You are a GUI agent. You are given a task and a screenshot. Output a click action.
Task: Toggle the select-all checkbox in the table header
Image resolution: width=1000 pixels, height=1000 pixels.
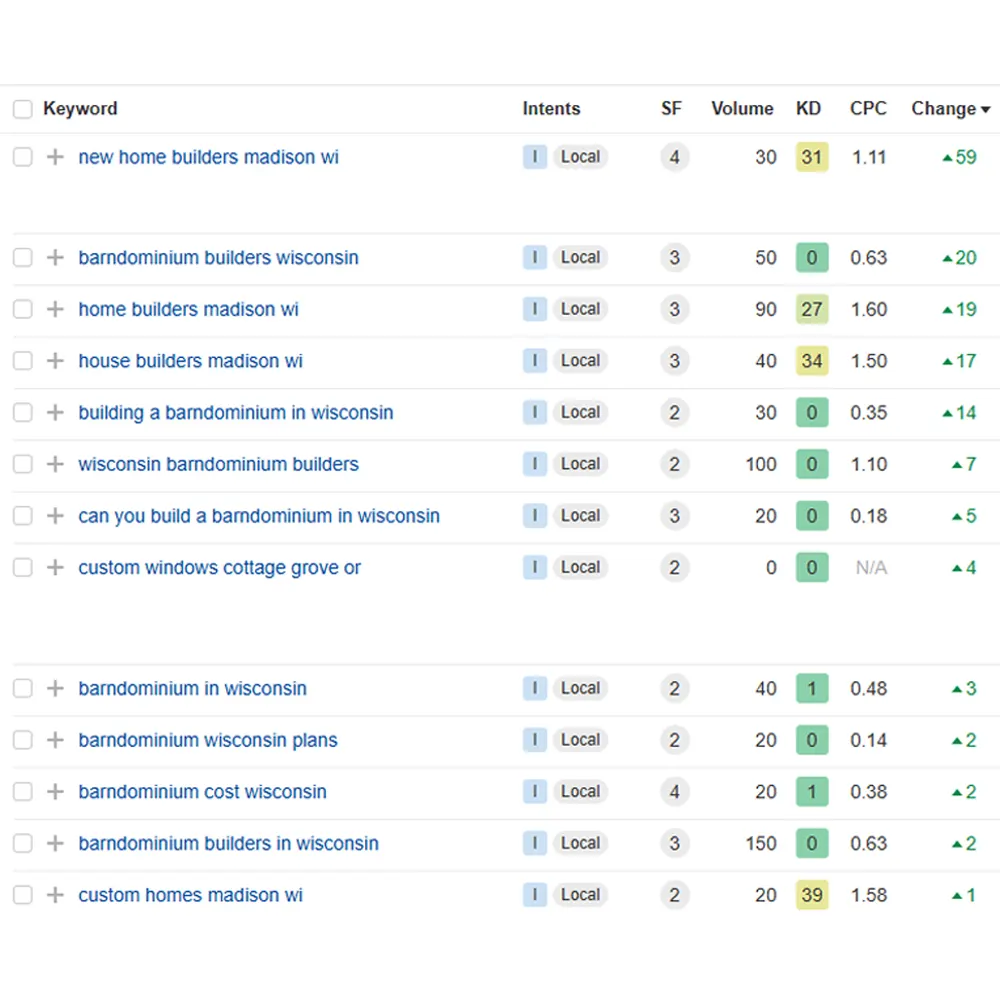click(23, 109)
